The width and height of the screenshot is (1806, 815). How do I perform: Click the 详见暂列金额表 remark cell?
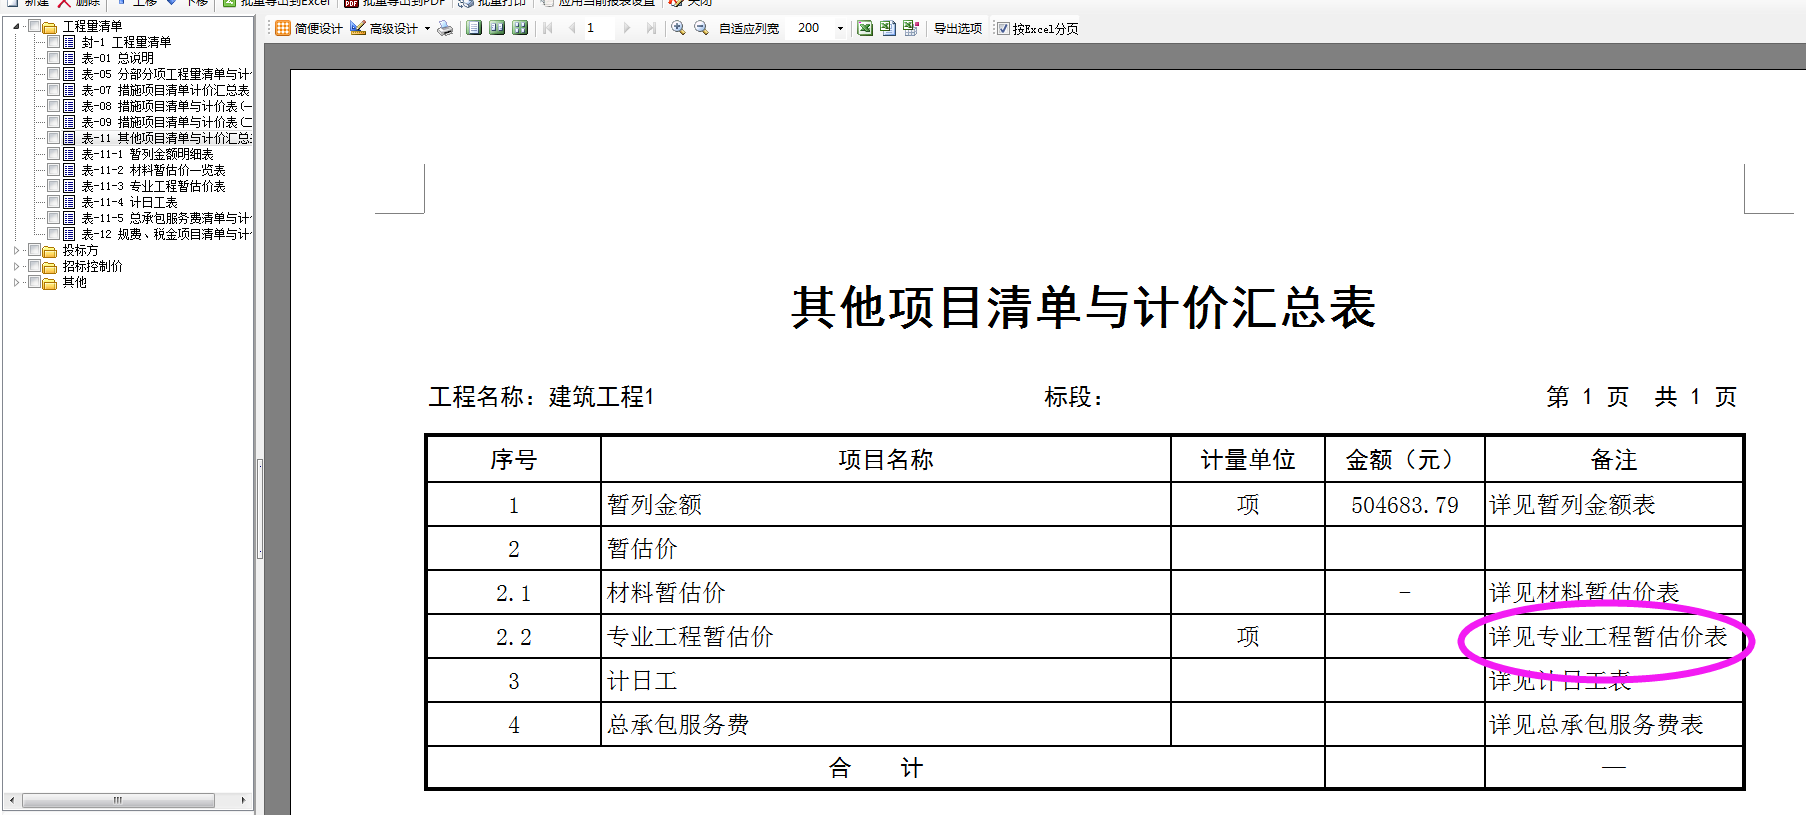click(1614, 505)
